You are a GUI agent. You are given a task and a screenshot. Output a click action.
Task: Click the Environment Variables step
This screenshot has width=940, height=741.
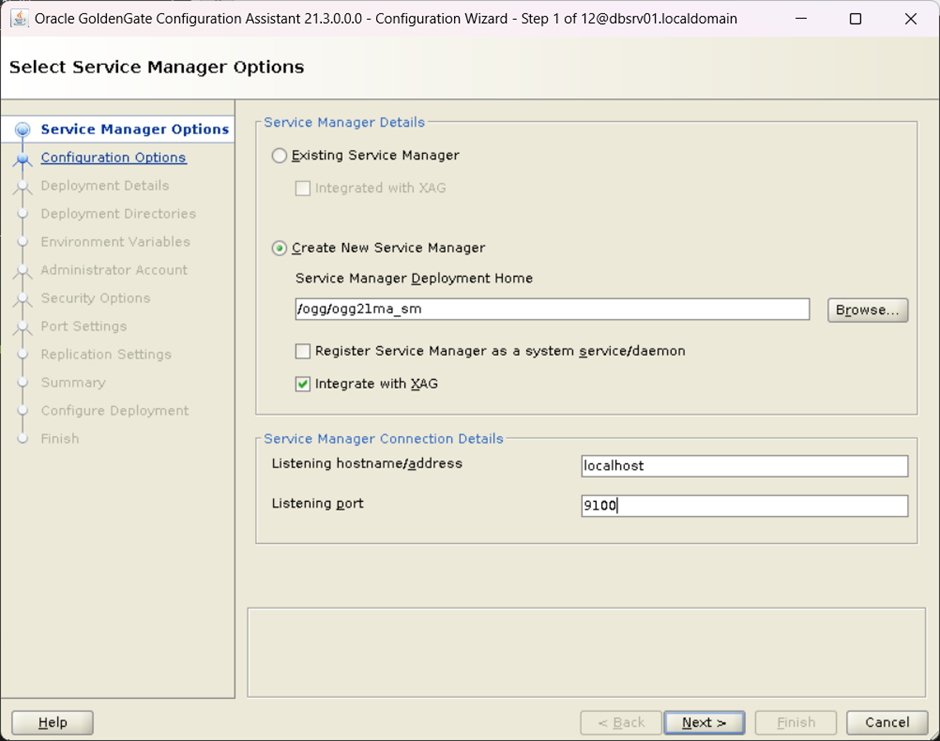pos(115,242)
